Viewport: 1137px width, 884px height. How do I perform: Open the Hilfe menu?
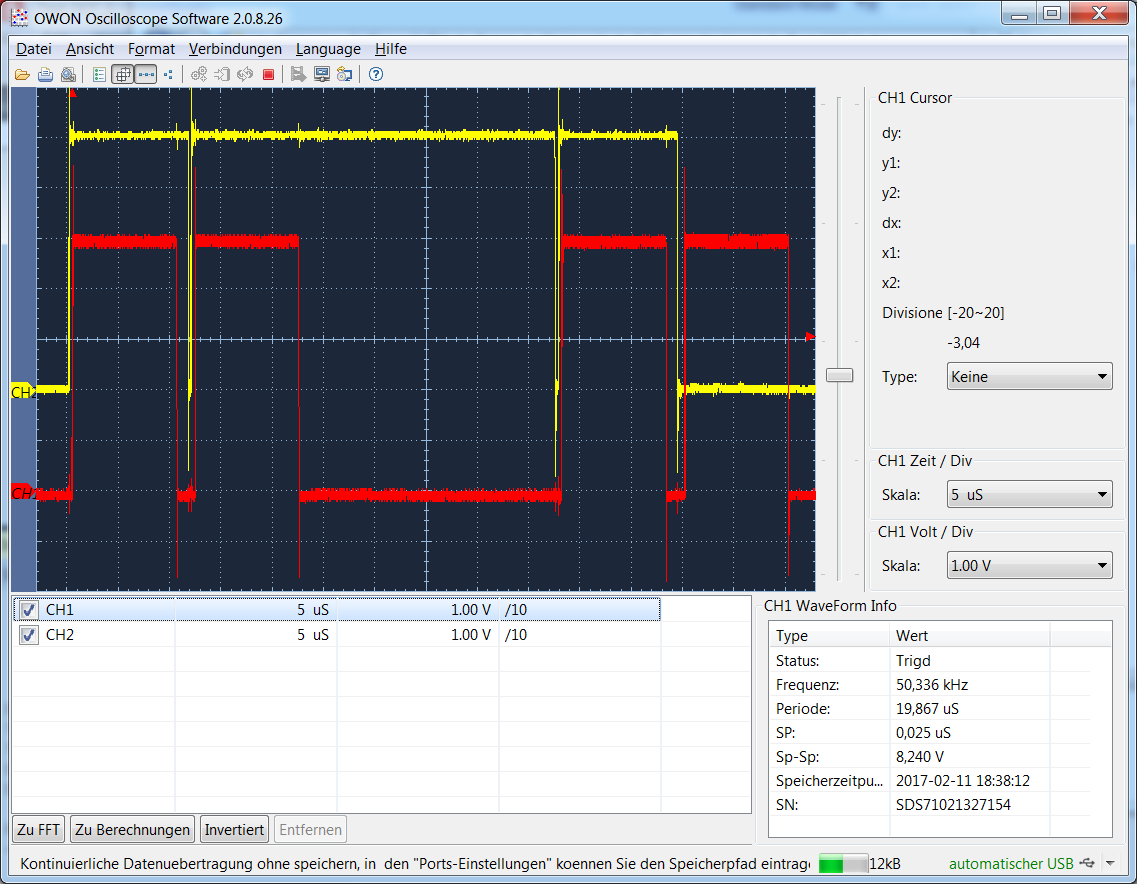coord(391,49)
